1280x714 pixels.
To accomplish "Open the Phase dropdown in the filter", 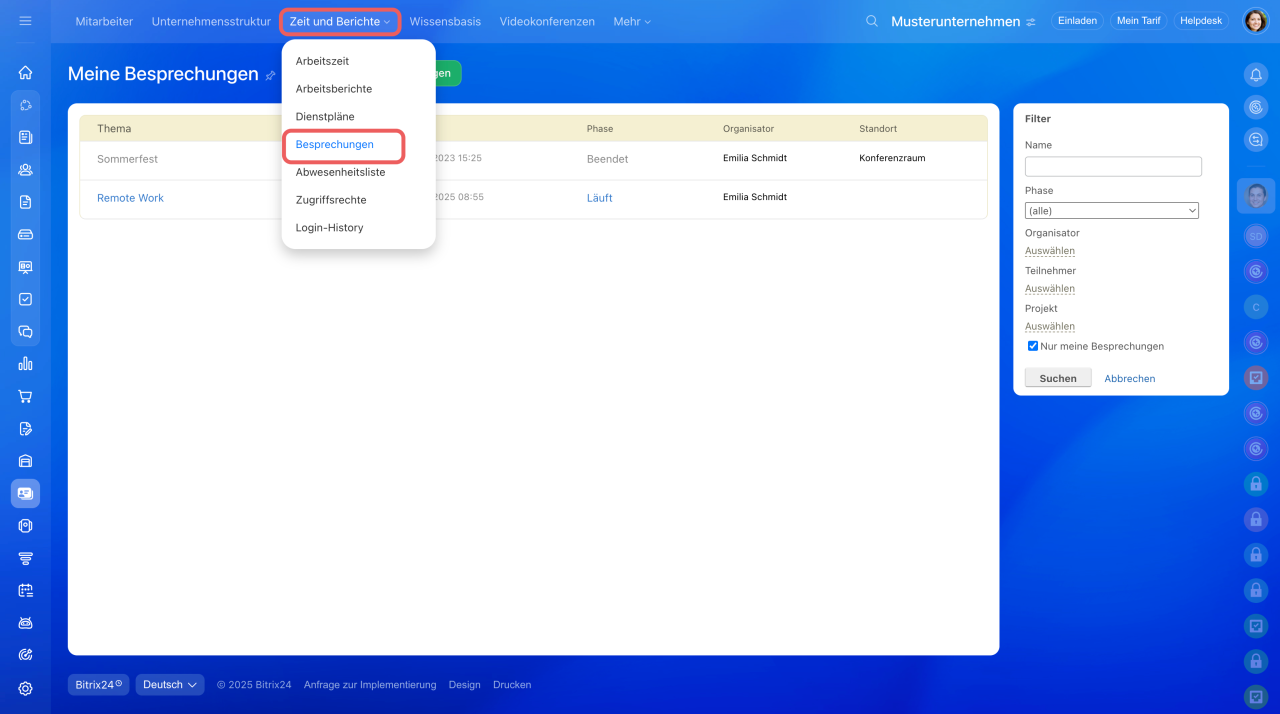I will coord(1112,211).
